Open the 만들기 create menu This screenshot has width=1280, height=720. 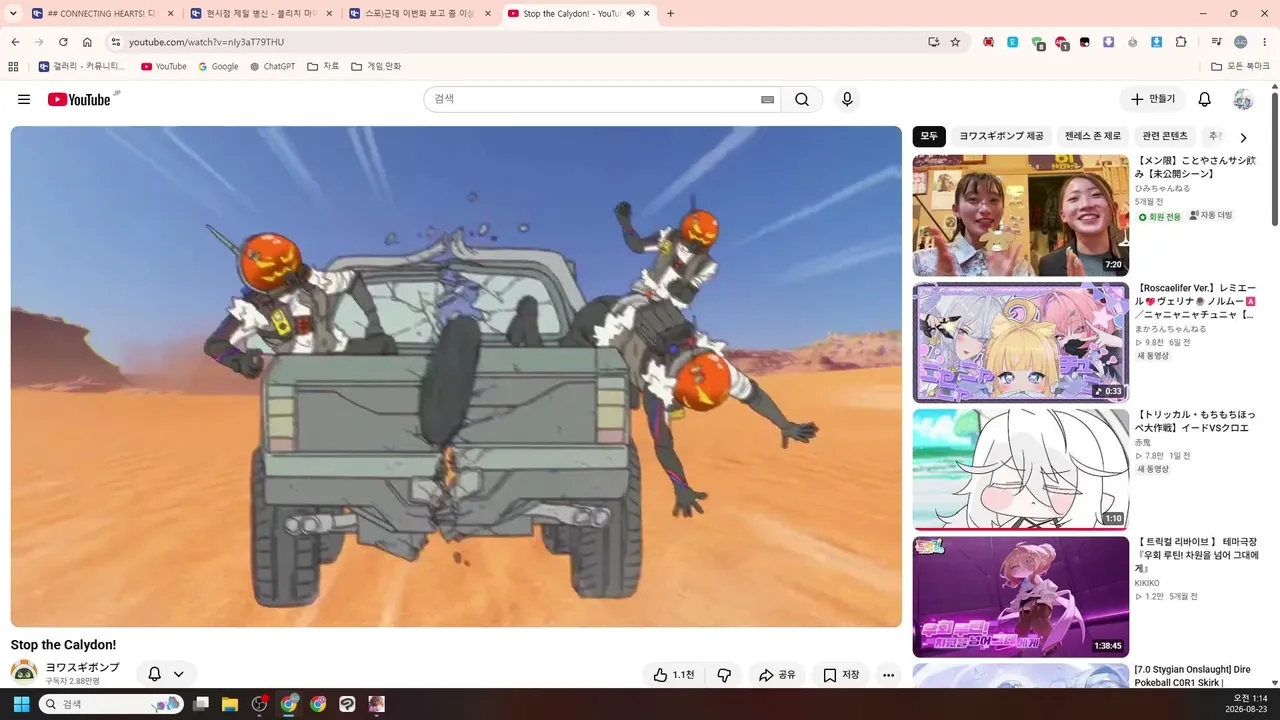coord(1153,99)
